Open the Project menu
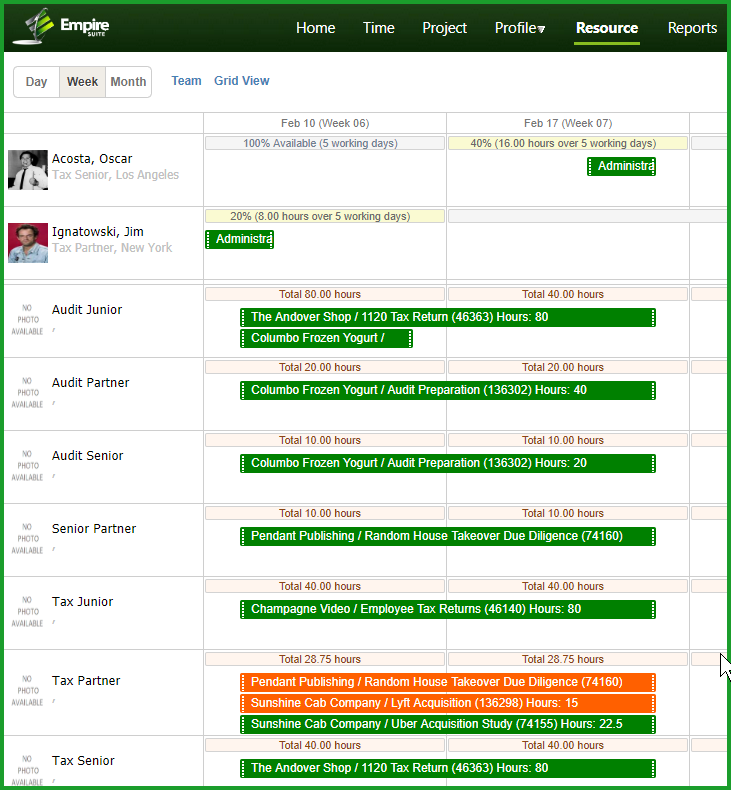The image size is (731, 790). tap(444, 28)
